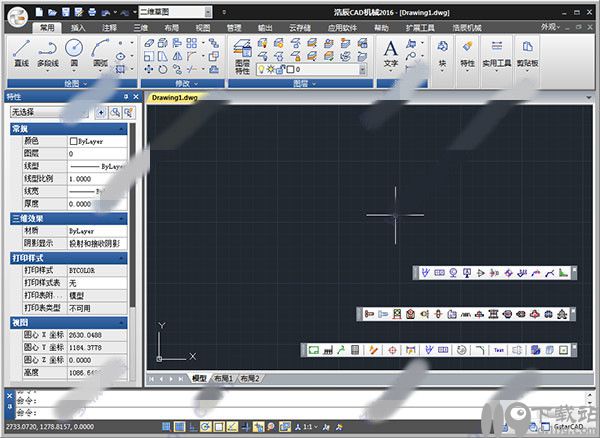Viewport: 600px width, 438px height.
Task: Open the 1:1 annotation scale dropdown
Action: tap(310, 427)
